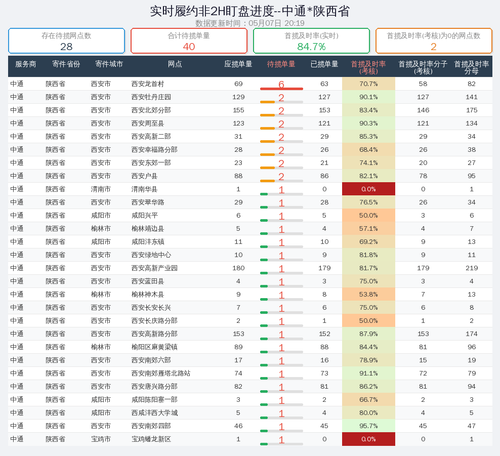Select the 西安长庆路分部 station name
500x456 pixels.
click(154, 321)
